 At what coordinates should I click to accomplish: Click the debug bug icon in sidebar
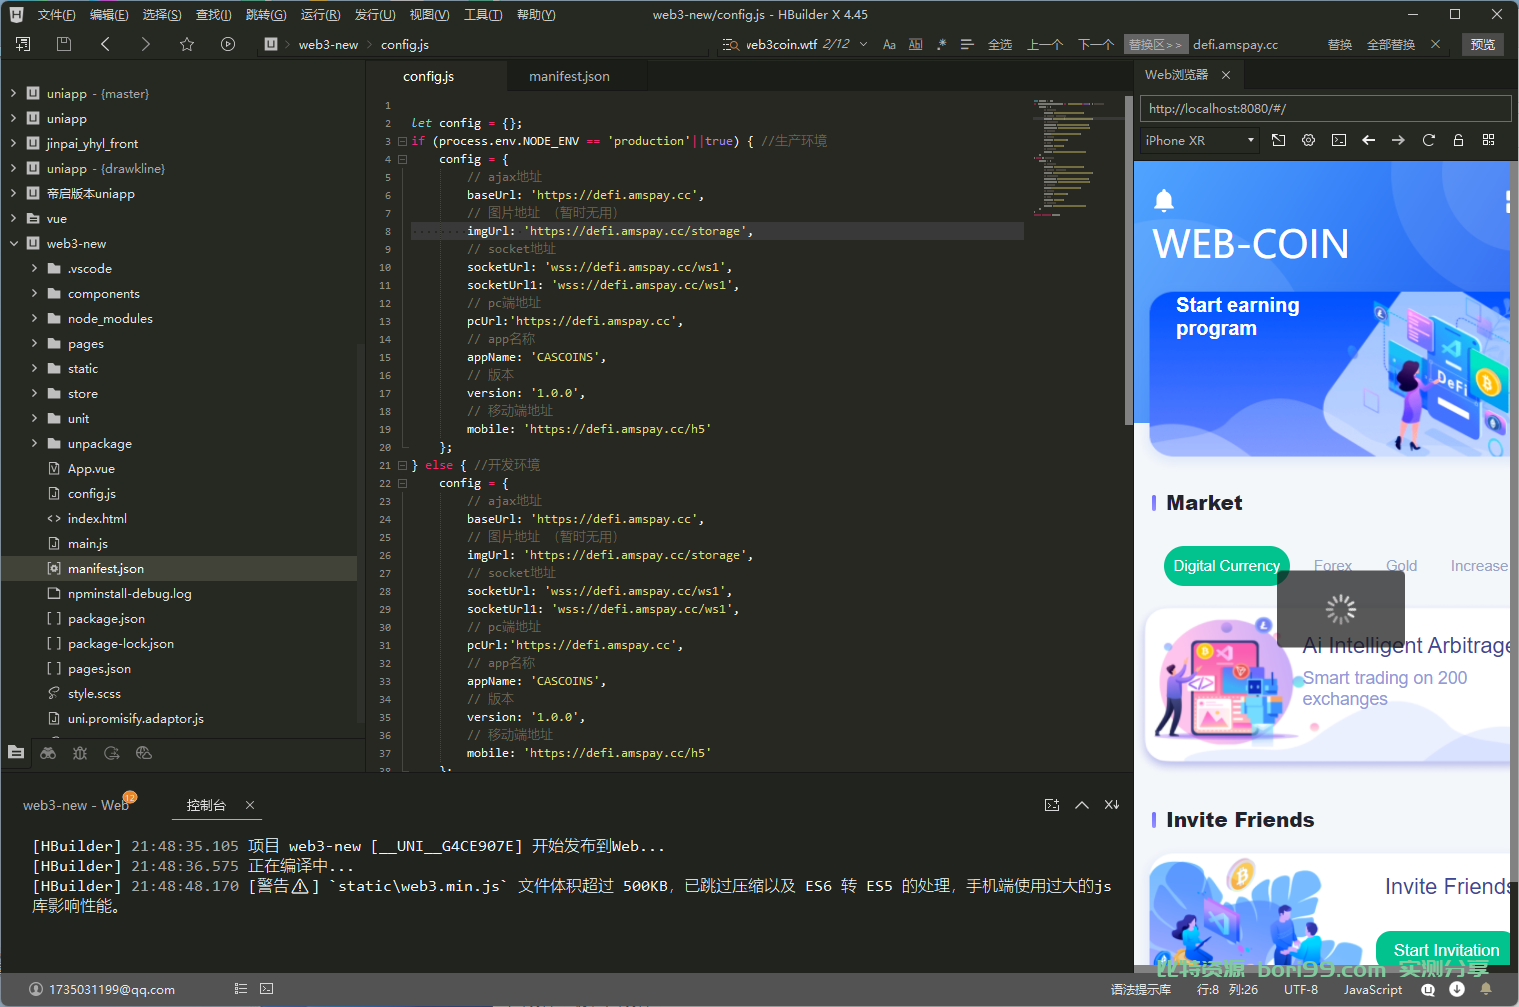(80, 753)
